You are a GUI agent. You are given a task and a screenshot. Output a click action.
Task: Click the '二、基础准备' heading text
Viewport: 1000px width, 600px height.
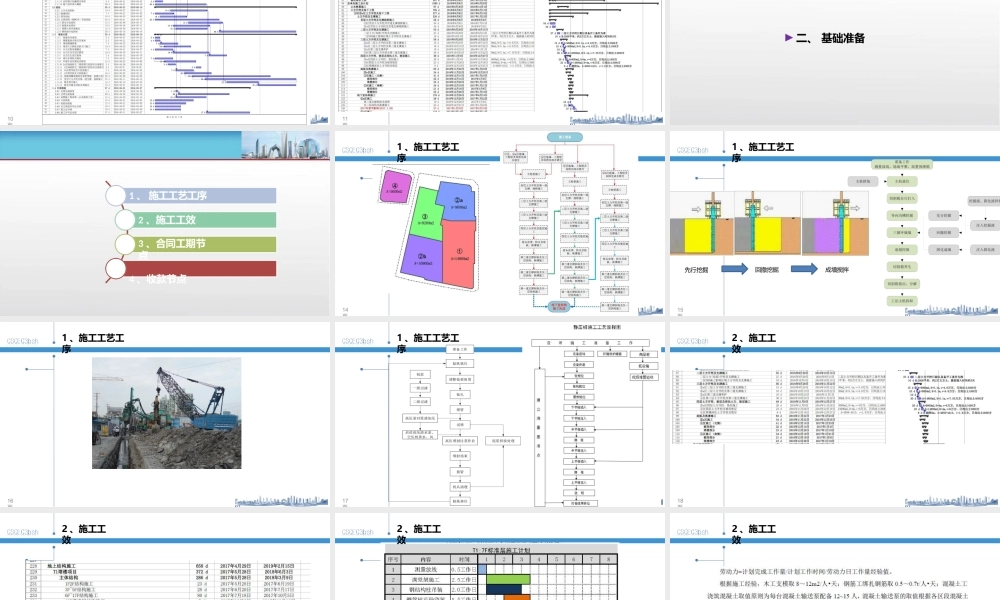click(x=830, y=38)
